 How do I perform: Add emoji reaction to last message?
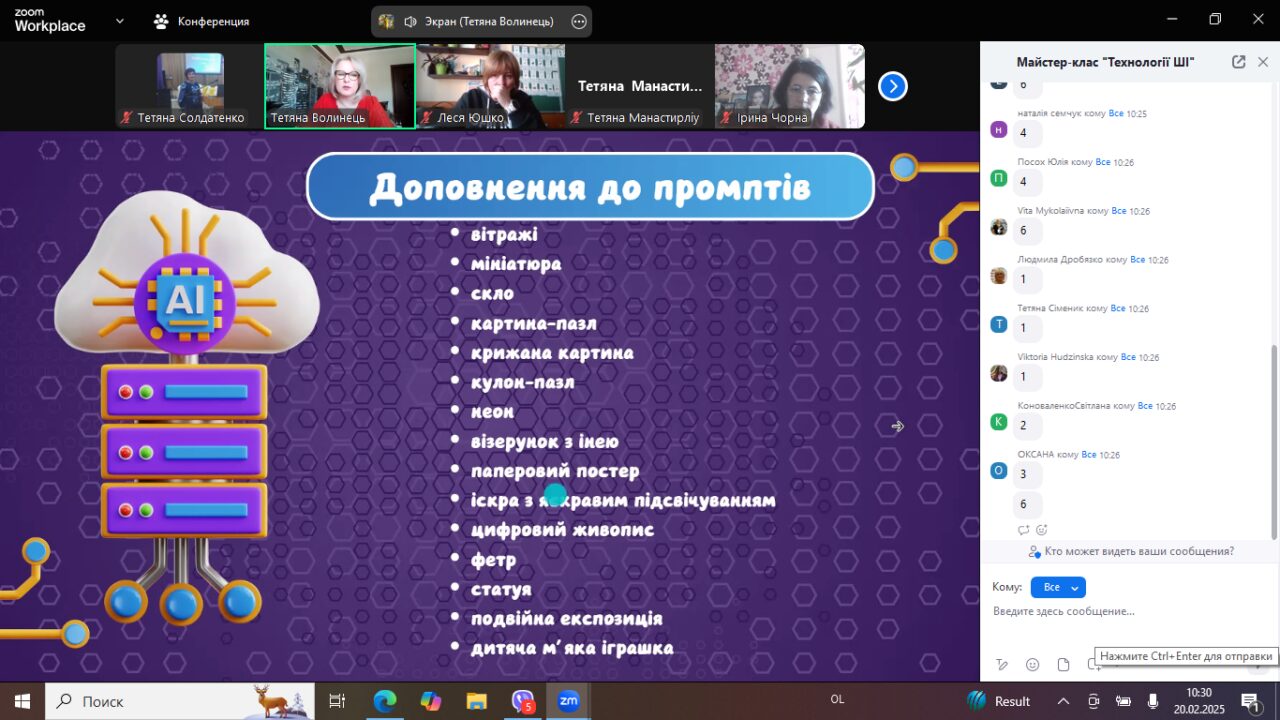1041,530
